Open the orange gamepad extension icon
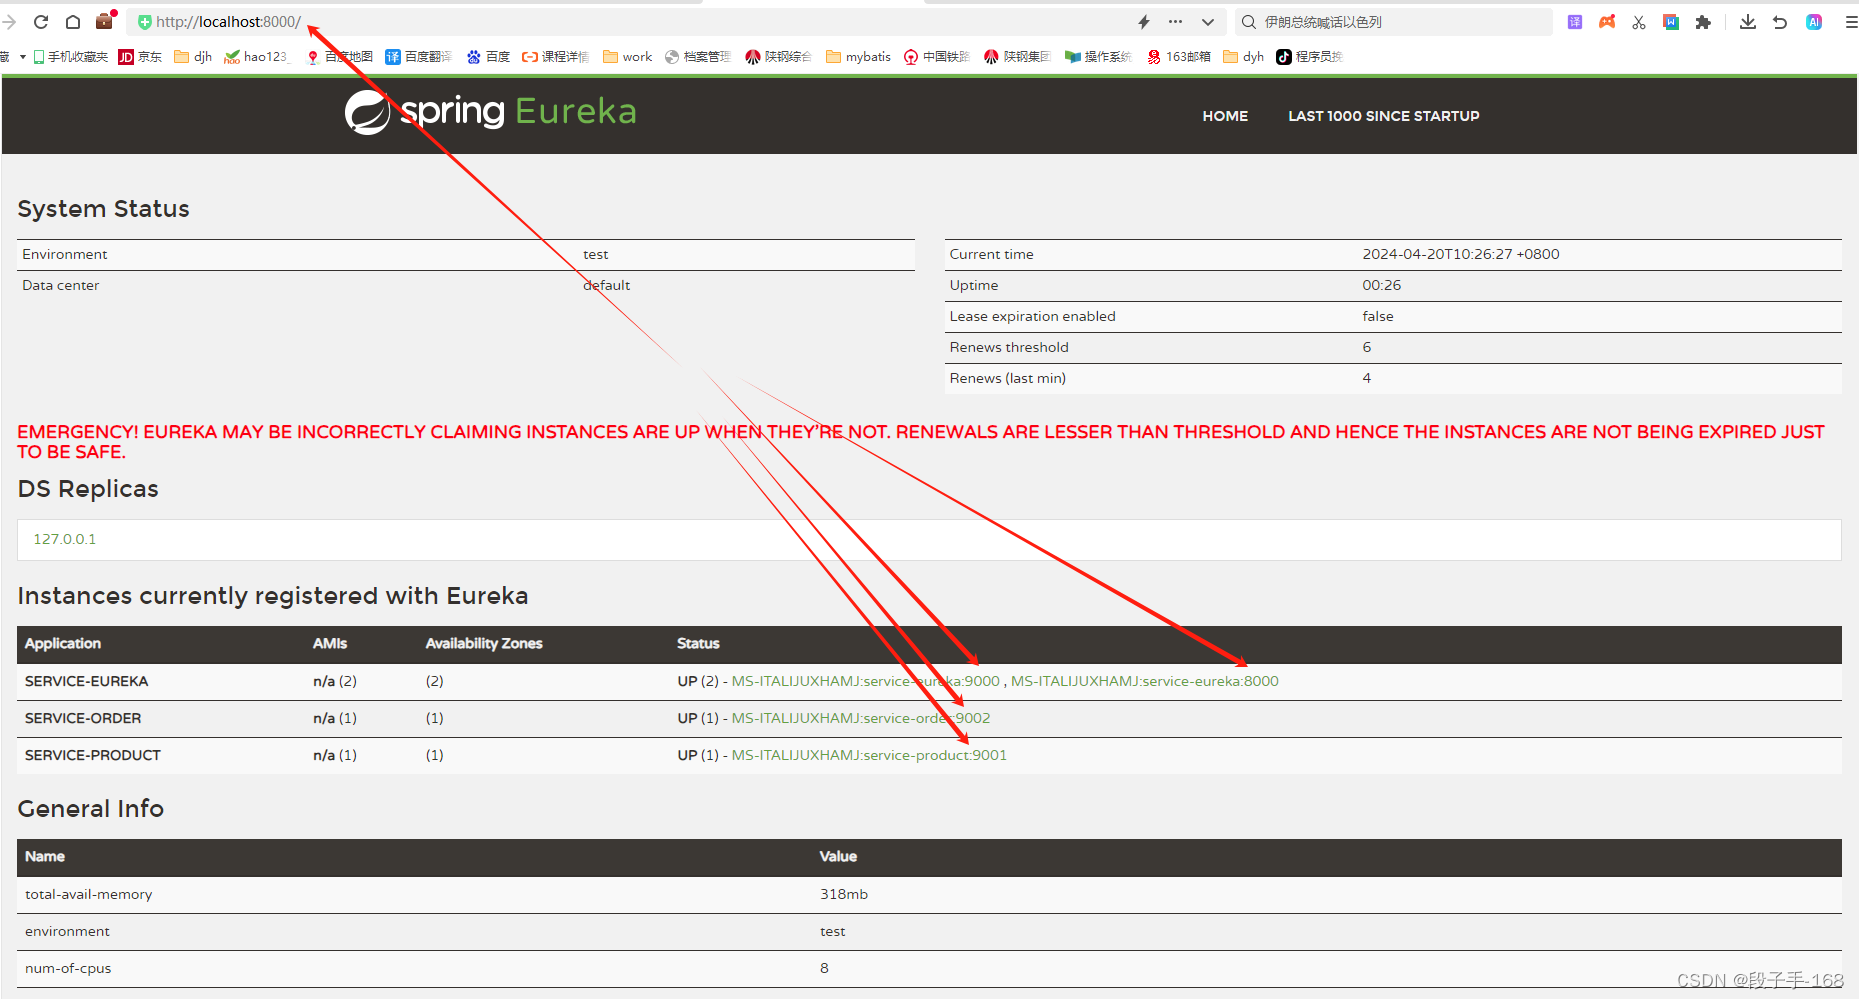Viewport: 1859px width, 999px height. pos(1607,22)
